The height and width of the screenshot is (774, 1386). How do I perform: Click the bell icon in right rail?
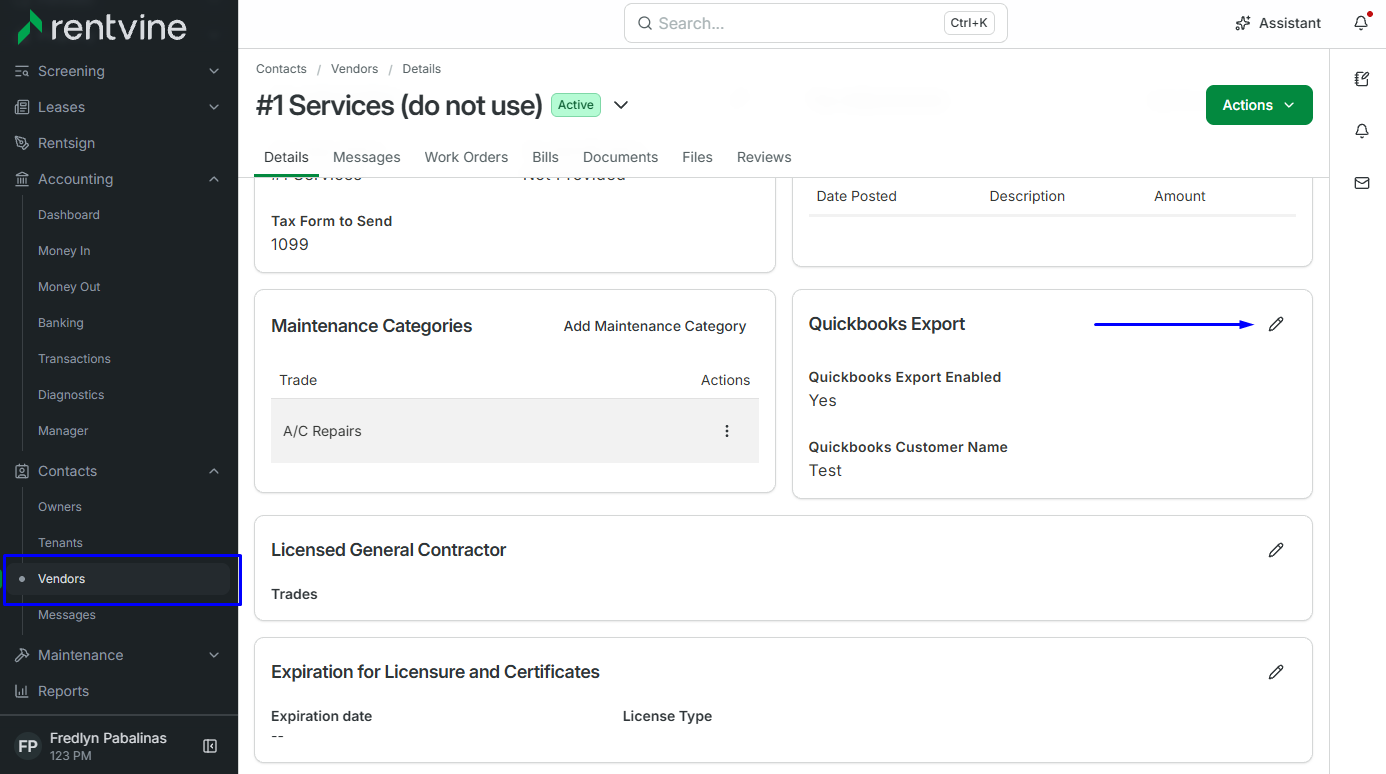tap(1362, 131)
